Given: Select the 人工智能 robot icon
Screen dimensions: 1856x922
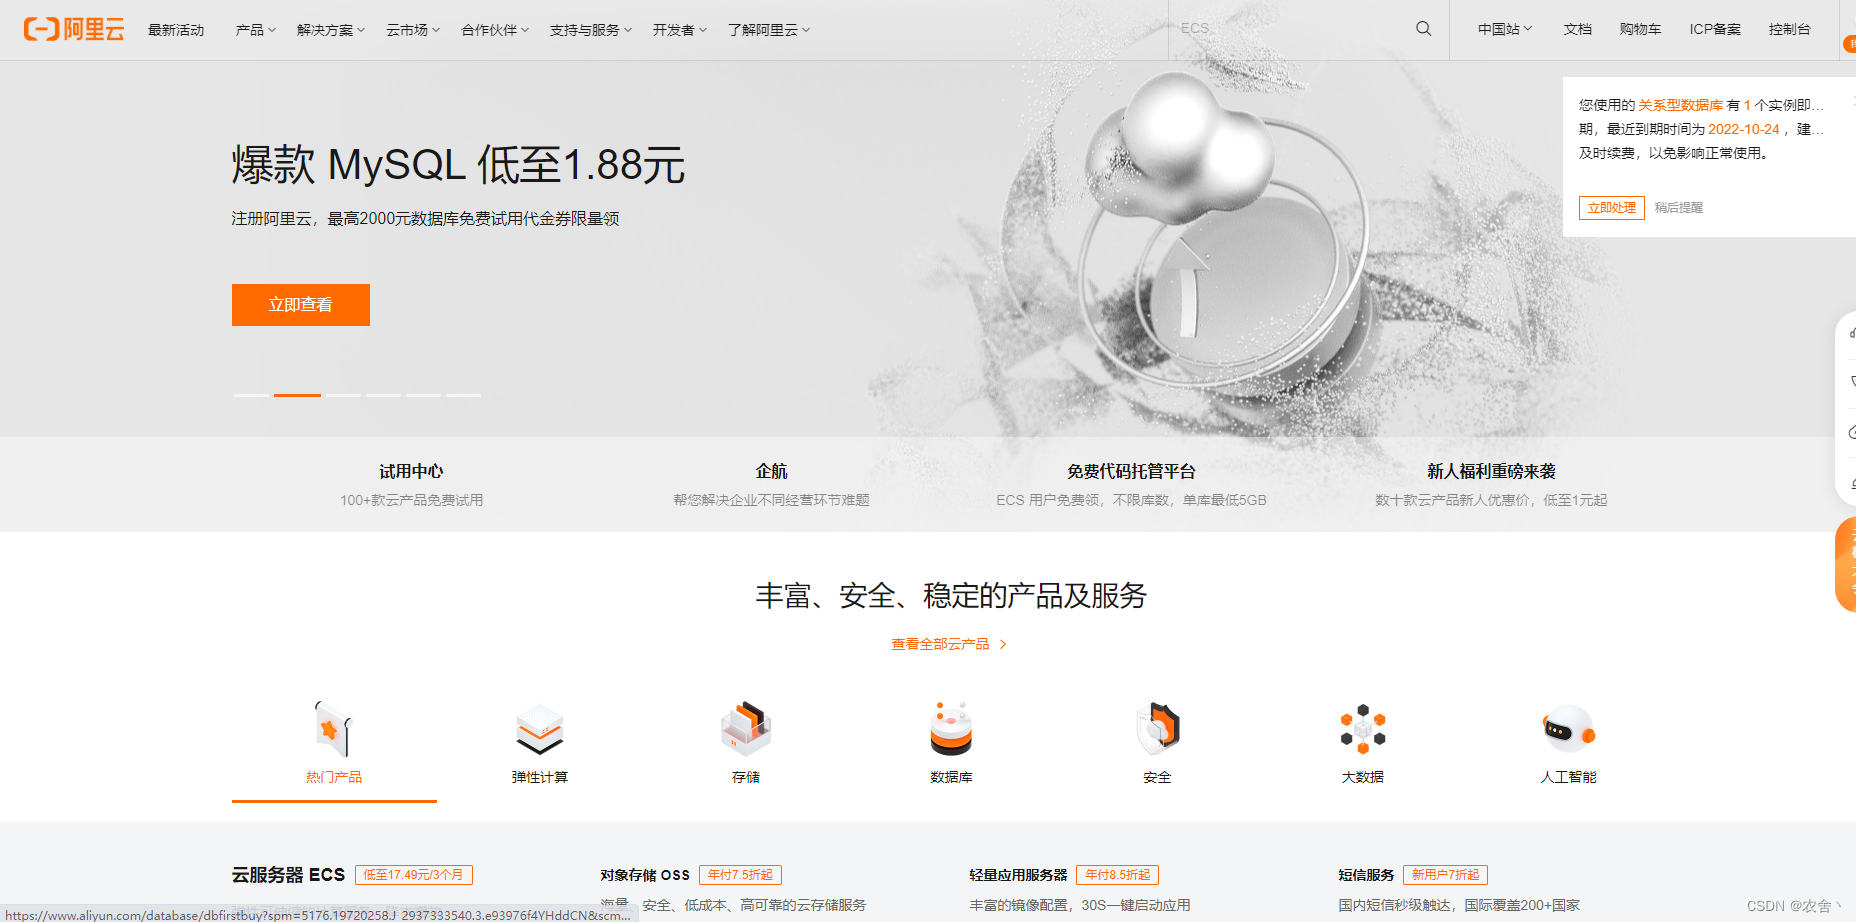Looking at the screenshot, I should pyautogui.click(x=1568, y=729).
